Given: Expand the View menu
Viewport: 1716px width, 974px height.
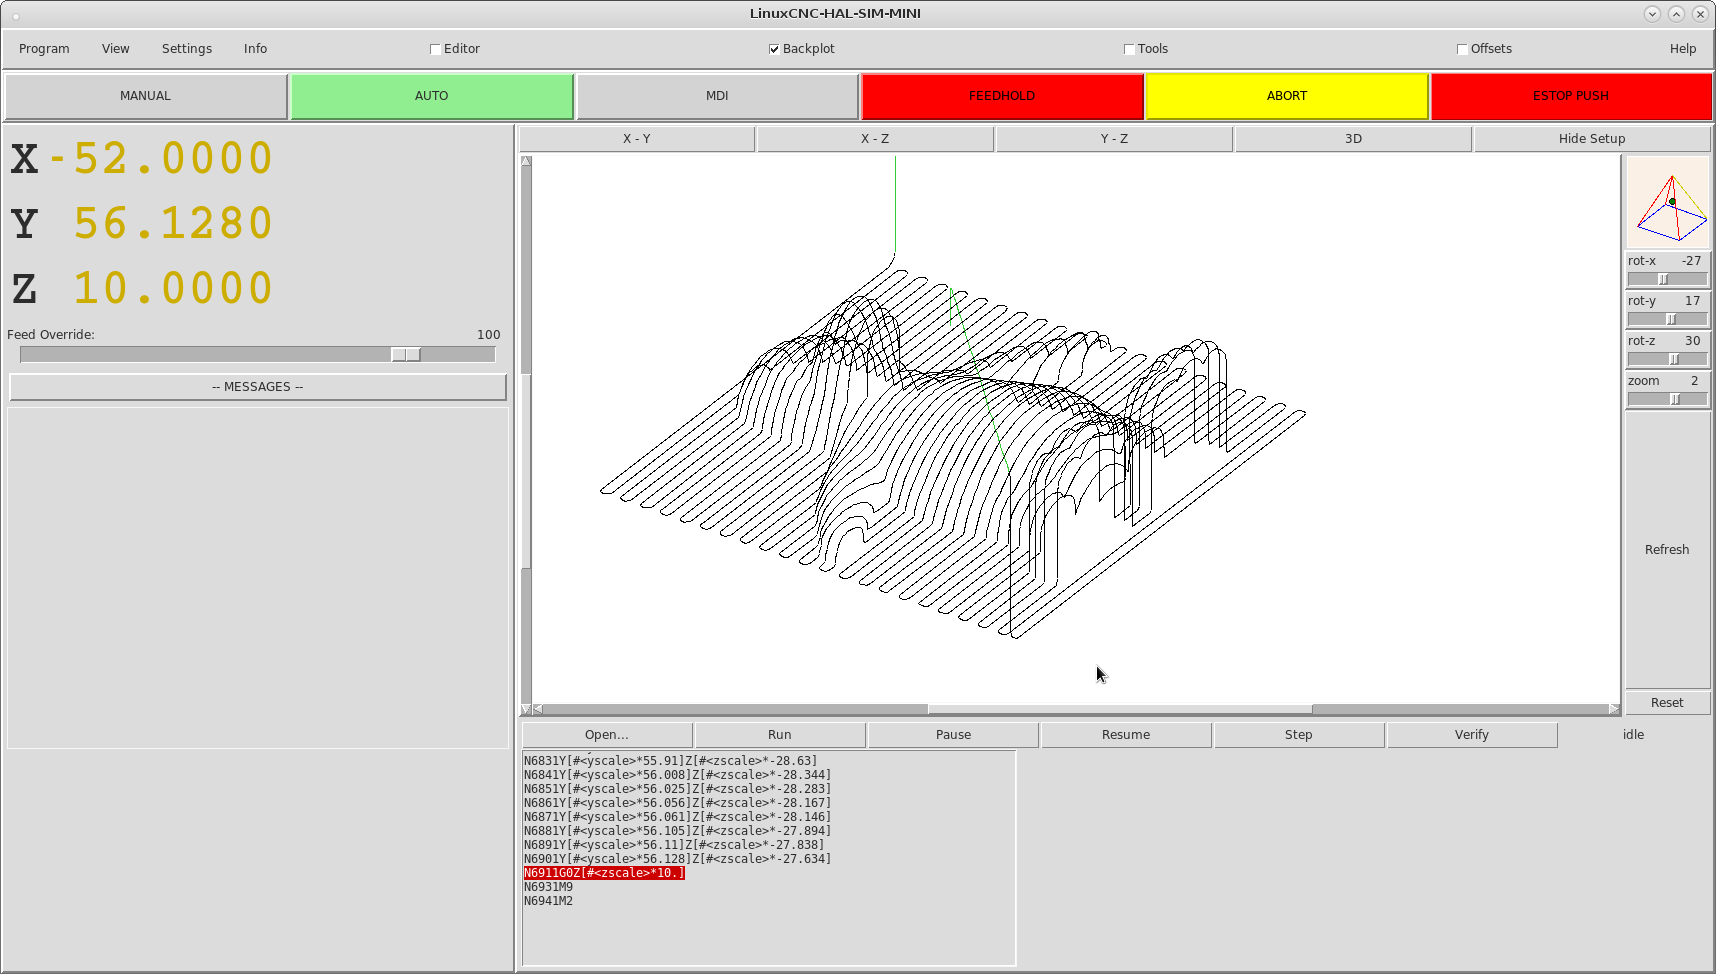Looking at the screenshot, I should click(x=115, y=49).
